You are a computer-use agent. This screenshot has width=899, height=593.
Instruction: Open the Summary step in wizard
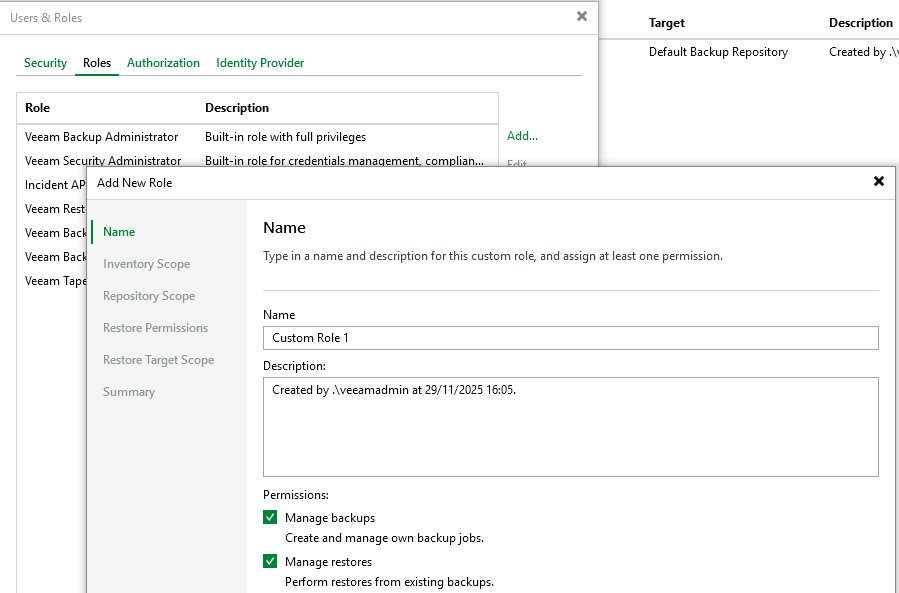pyautogui.click(x=129, y=392)
